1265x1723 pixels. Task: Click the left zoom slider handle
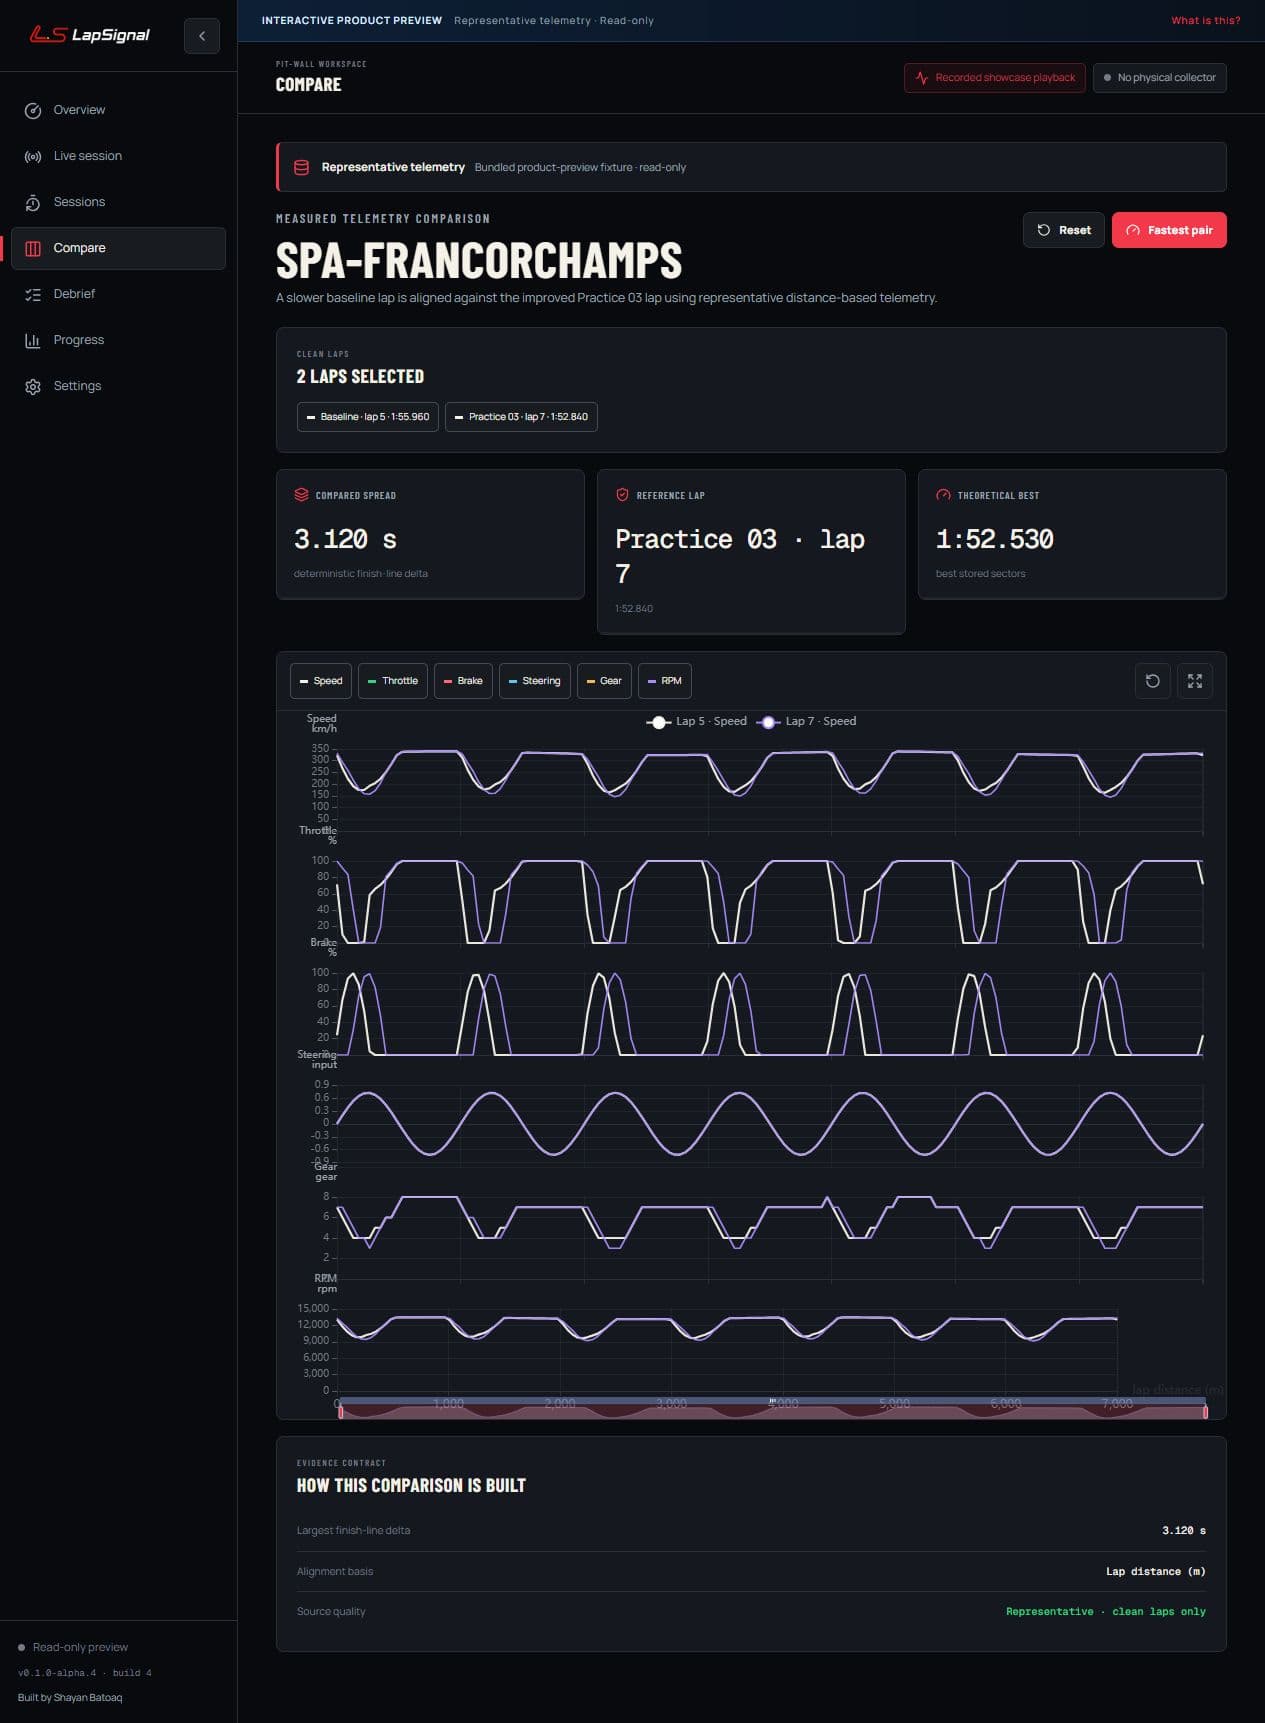[341, 1412]
